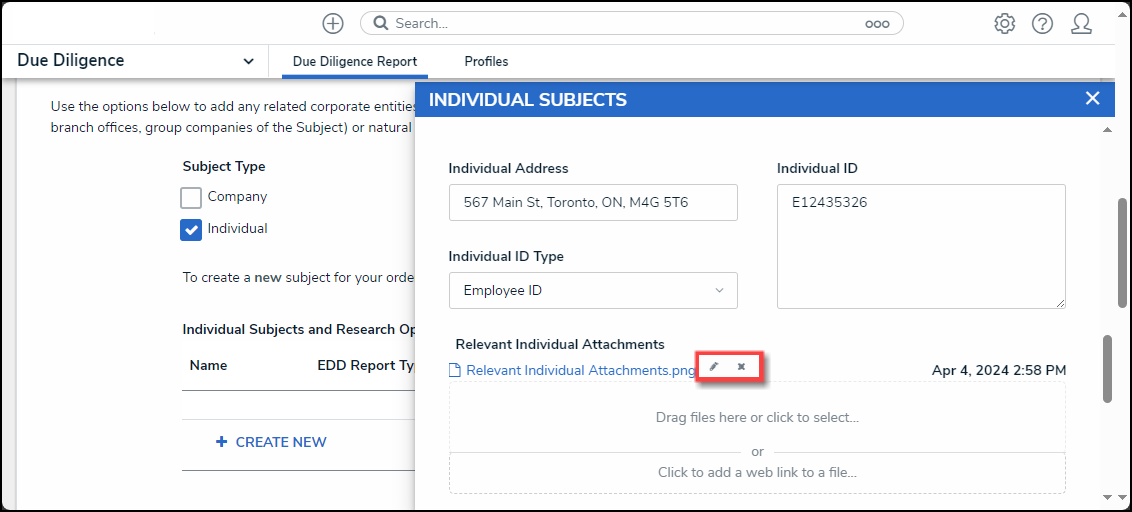
Task: Click to add a web link area
Action: click(757, 473)
